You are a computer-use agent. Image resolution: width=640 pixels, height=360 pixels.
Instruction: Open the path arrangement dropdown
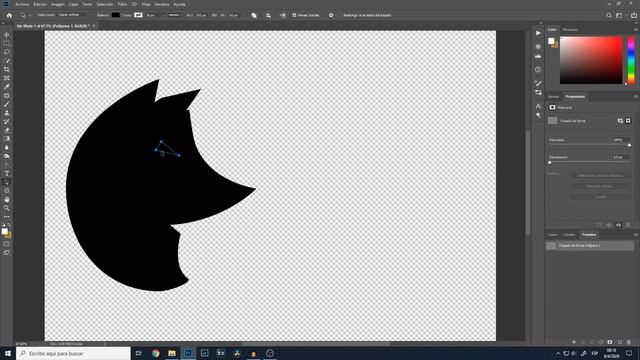pos(283,15)
